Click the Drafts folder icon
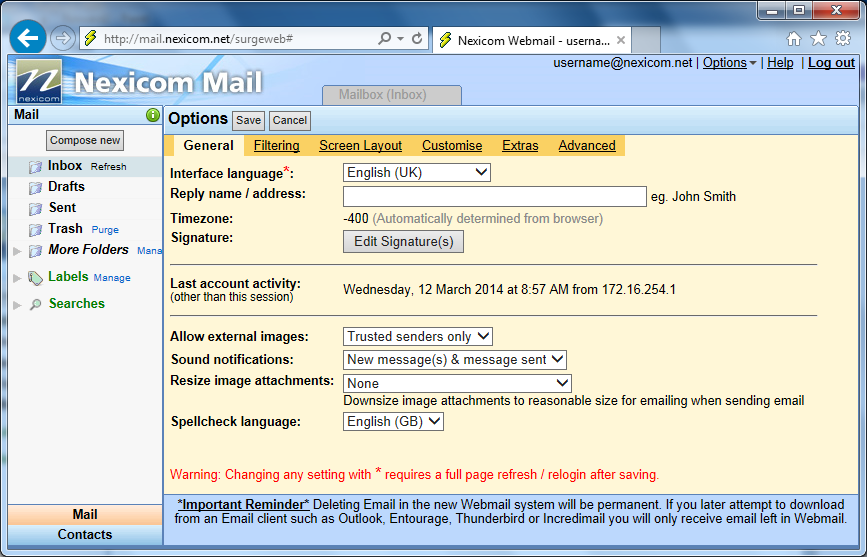The image size is (867, 557). (35, 188)
